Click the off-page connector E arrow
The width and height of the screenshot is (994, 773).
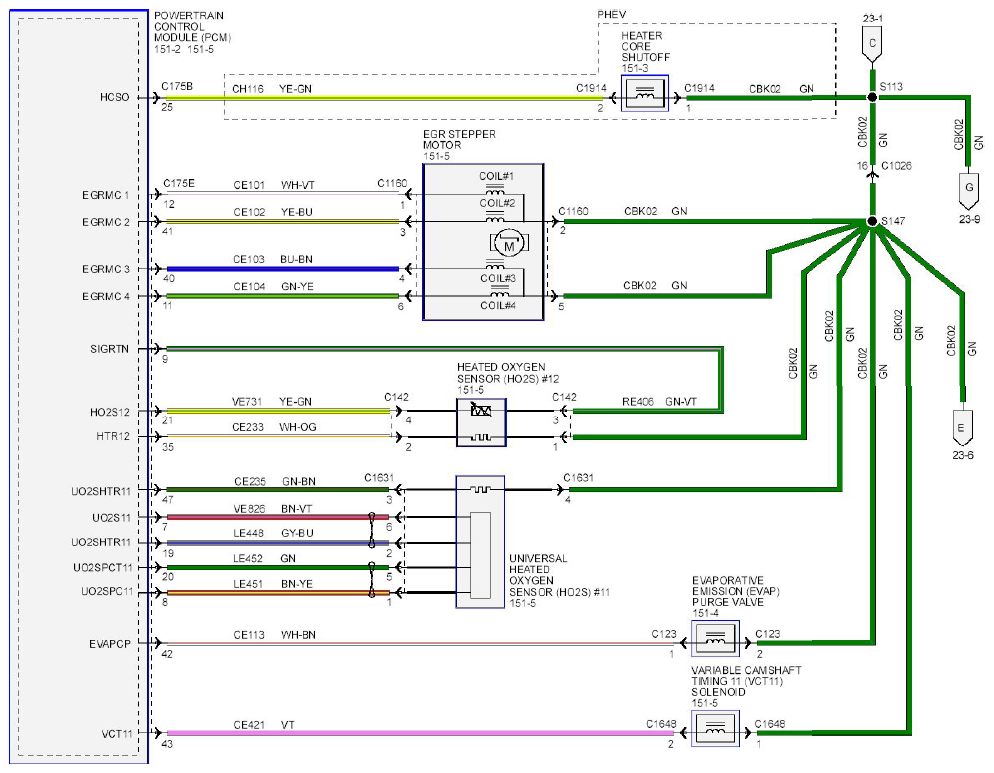coord(962,428)
